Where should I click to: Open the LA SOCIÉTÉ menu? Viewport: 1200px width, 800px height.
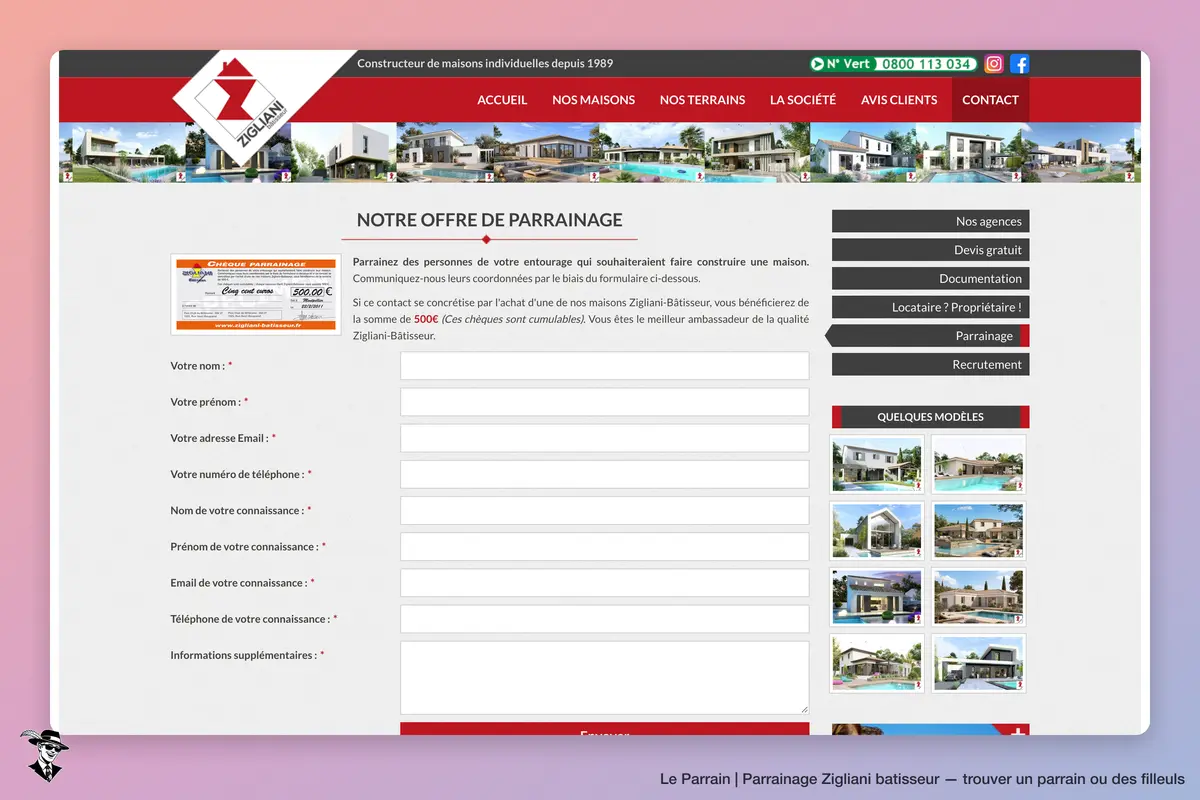point(803,100)
